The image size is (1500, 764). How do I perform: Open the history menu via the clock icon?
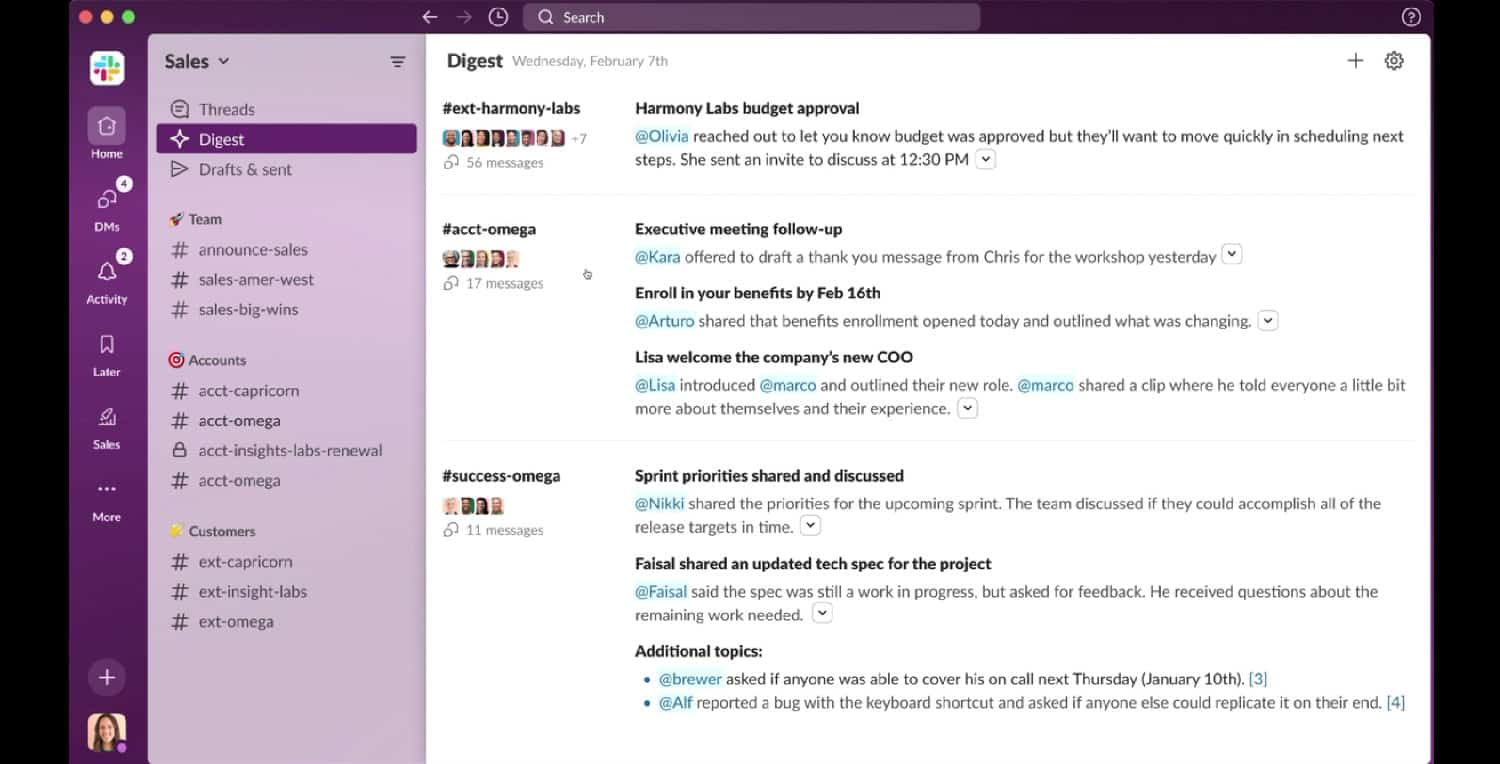pos(497,16)
